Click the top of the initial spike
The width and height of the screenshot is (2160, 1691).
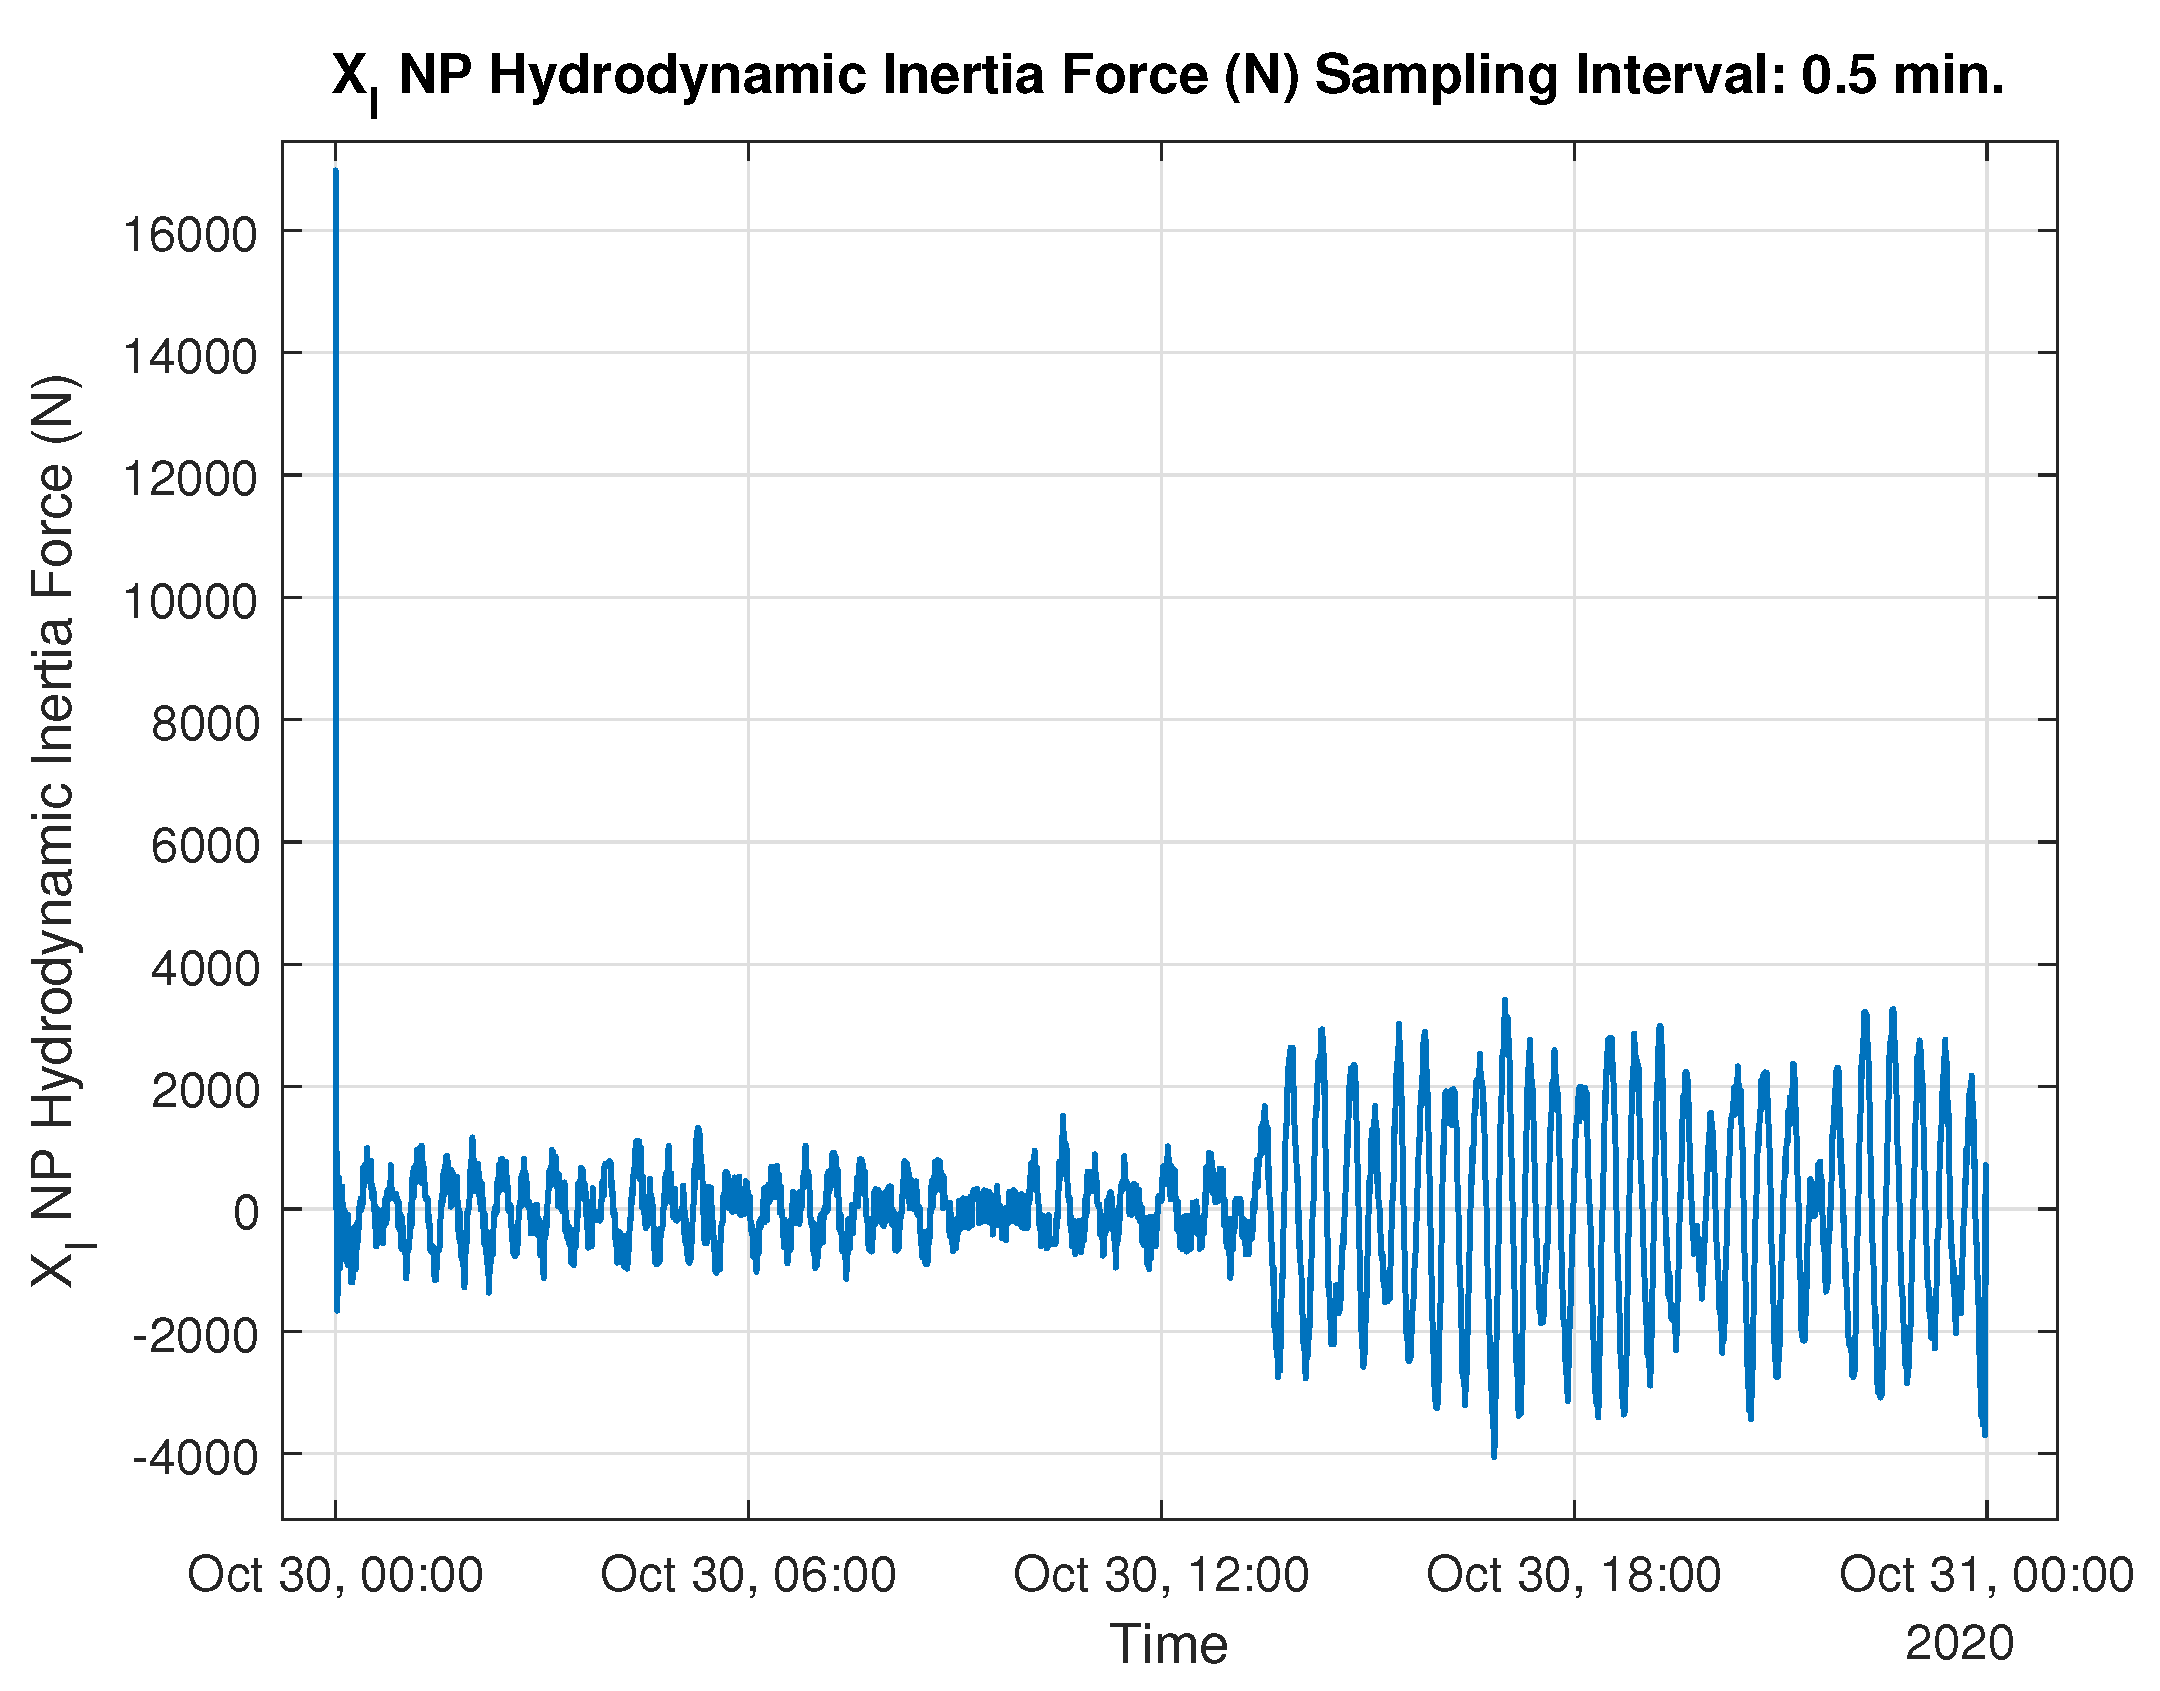(x=336, y=172)
